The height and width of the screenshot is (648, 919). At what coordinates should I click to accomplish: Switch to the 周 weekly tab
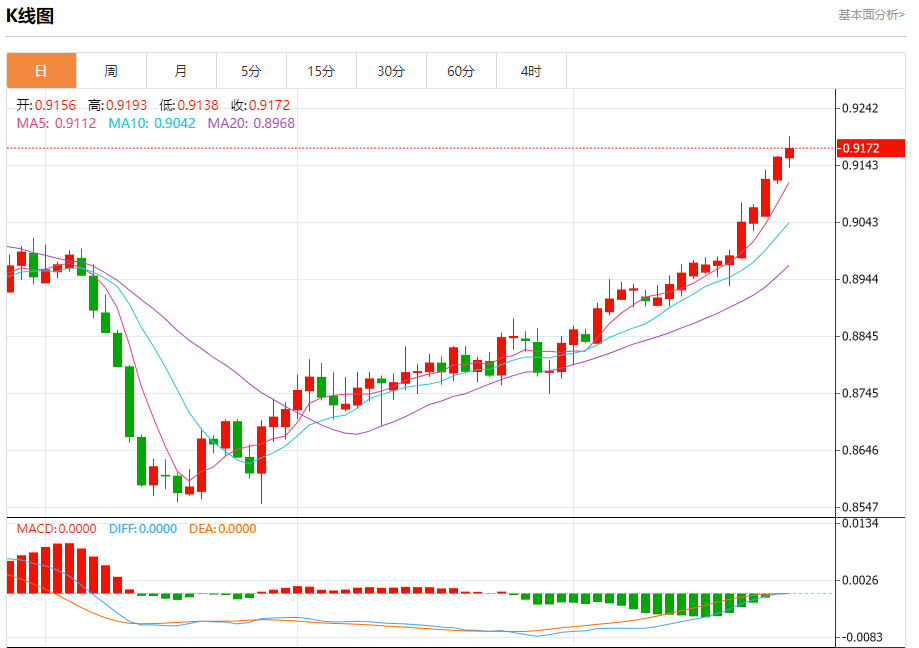coord(111,71)
